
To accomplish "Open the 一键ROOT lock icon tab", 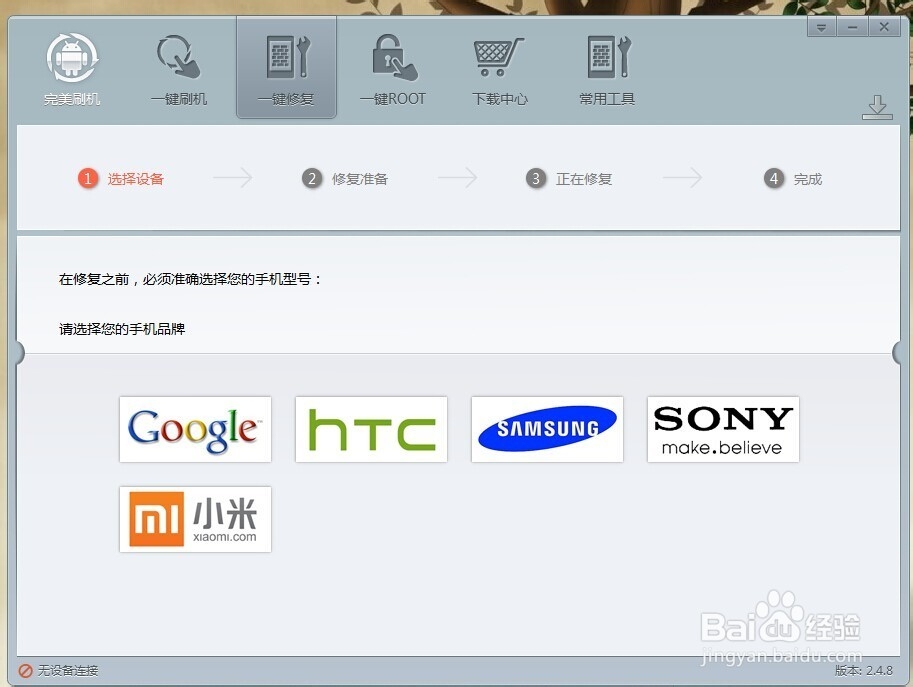I will tap(393, 69).
